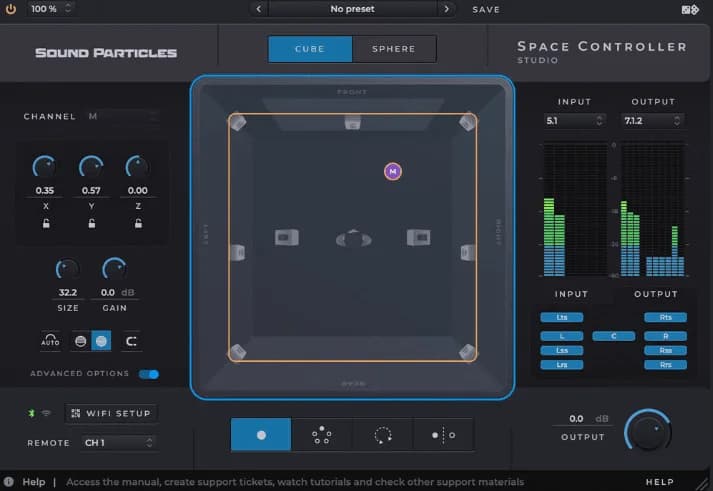Select multi-point cluster source mode

click(321, 435)
